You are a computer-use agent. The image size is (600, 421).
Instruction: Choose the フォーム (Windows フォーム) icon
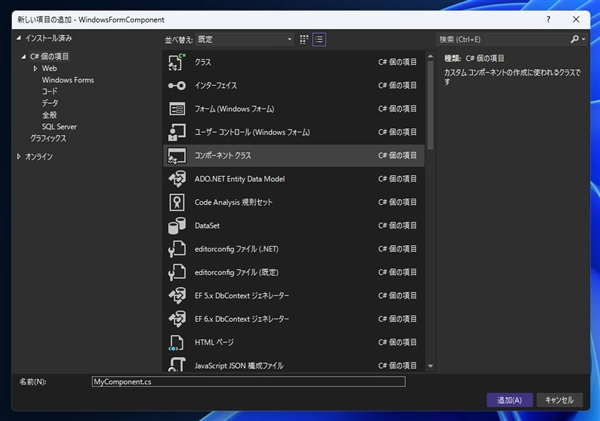point(177,109)
